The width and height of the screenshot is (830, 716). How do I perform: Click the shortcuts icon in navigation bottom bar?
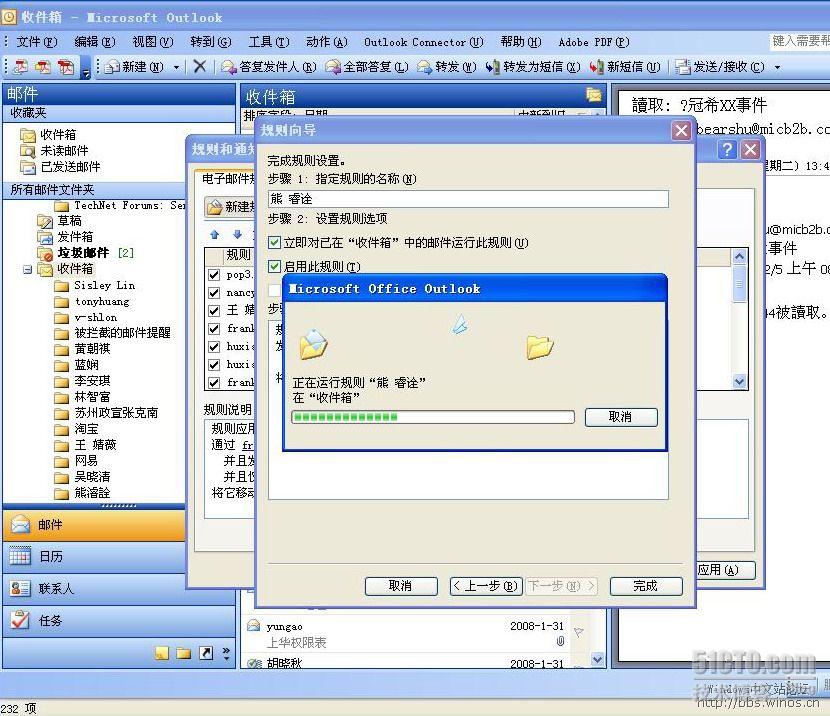pos(206,654)
